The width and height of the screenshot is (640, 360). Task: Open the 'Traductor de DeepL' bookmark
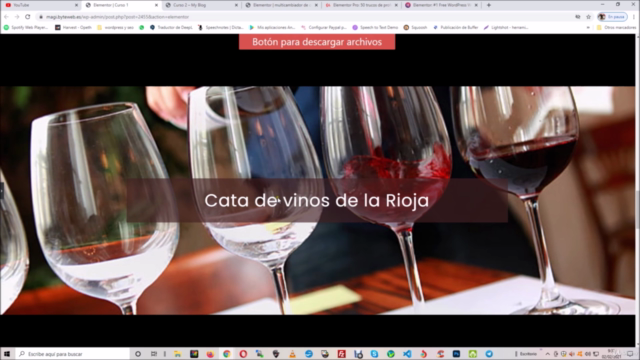click(x=171, y=27)
